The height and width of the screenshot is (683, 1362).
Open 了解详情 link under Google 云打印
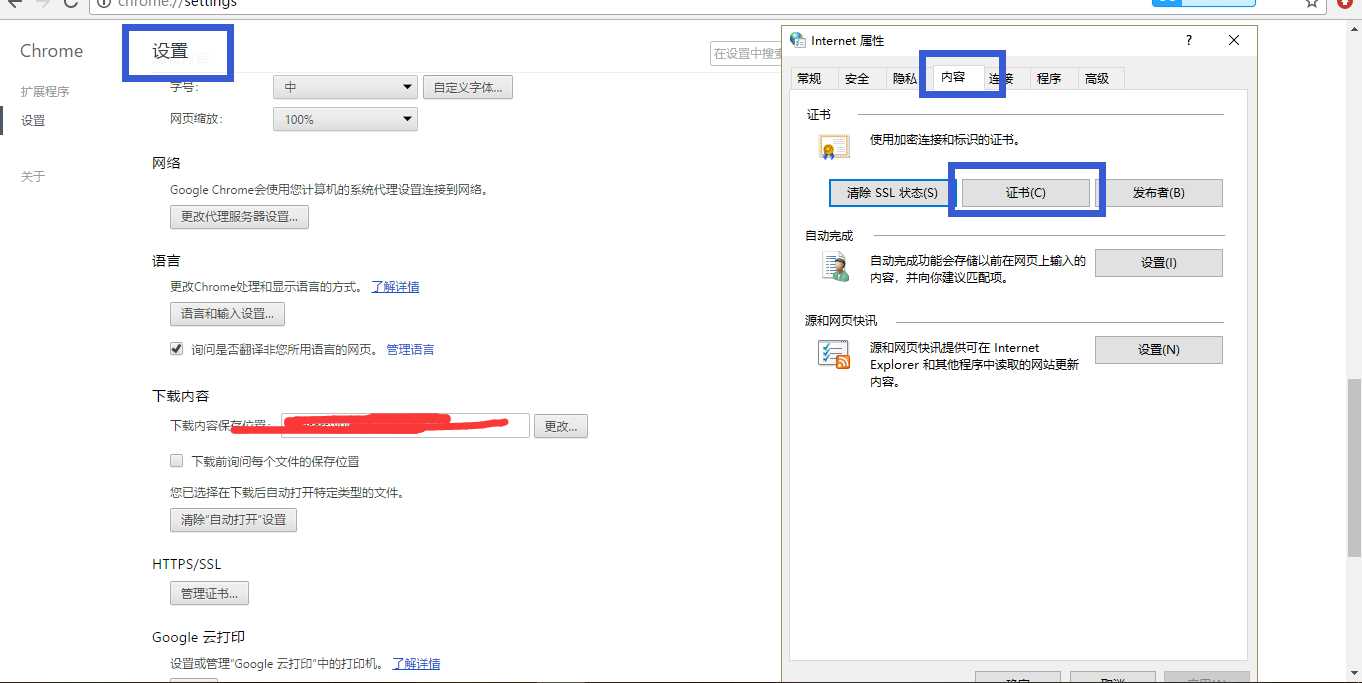click(416, 663)
